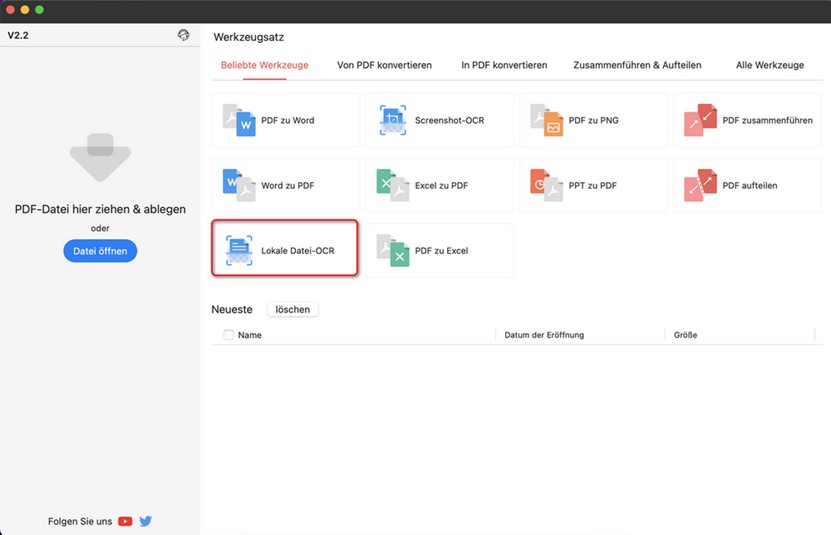This screenshot has height=535, width=831.
Task: Open the PDF zu Excel converter
Action: coord(439,250)
